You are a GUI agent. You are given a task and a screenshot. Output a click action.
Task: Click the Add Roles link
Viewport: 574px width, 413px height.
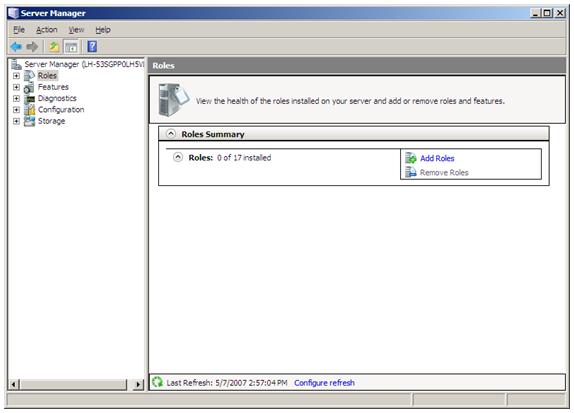[x=437, y=158]
